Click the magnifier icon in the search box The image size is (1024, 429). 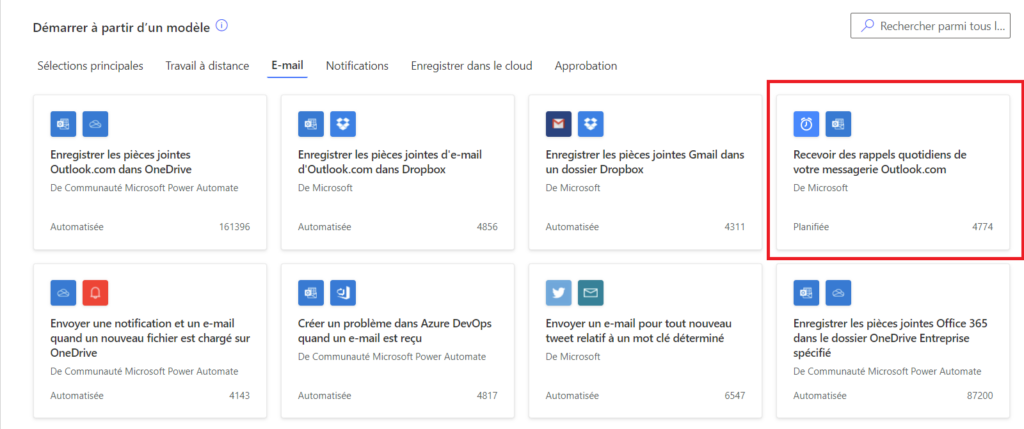point(866,26)
